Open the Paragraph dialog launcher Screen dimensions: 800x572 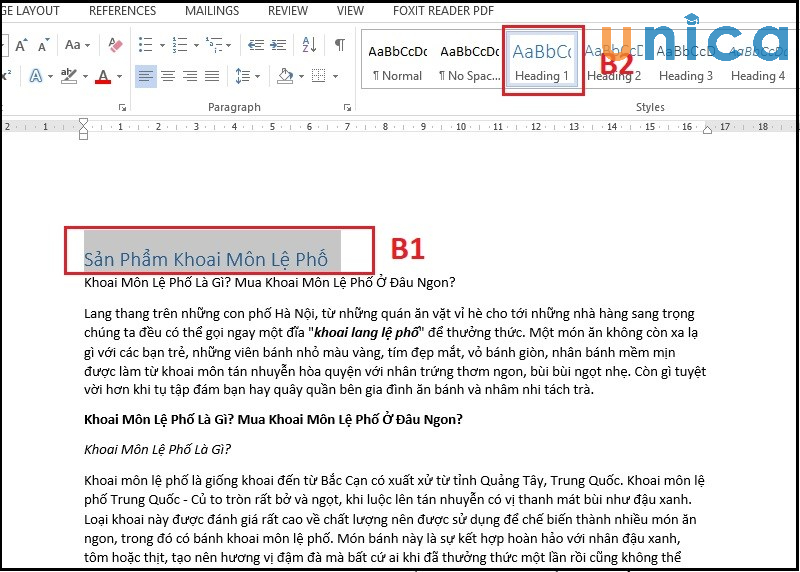coord(347,107)
